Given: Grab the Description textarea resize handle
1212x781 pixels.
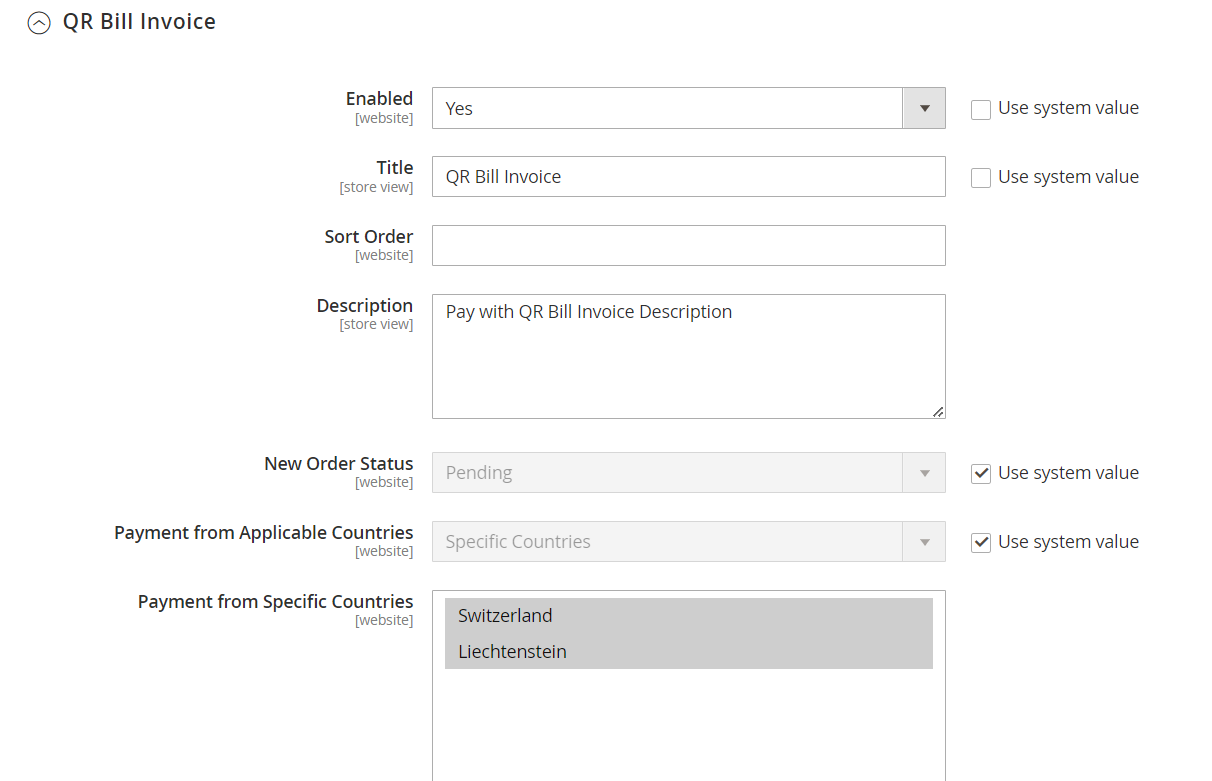Looking at the screenshot, I should point(937,411).
